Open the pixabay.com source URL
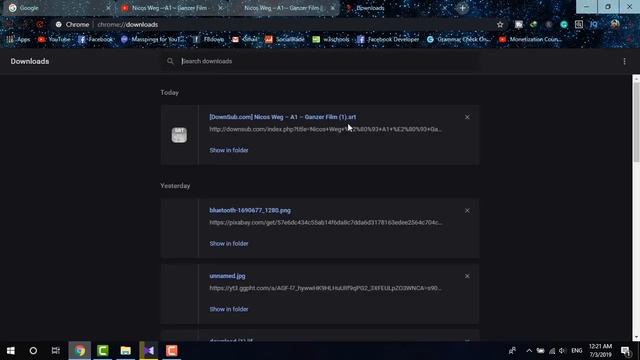This screenshot has width=640, height=360. pyautogui.click(x=325, y=223)
